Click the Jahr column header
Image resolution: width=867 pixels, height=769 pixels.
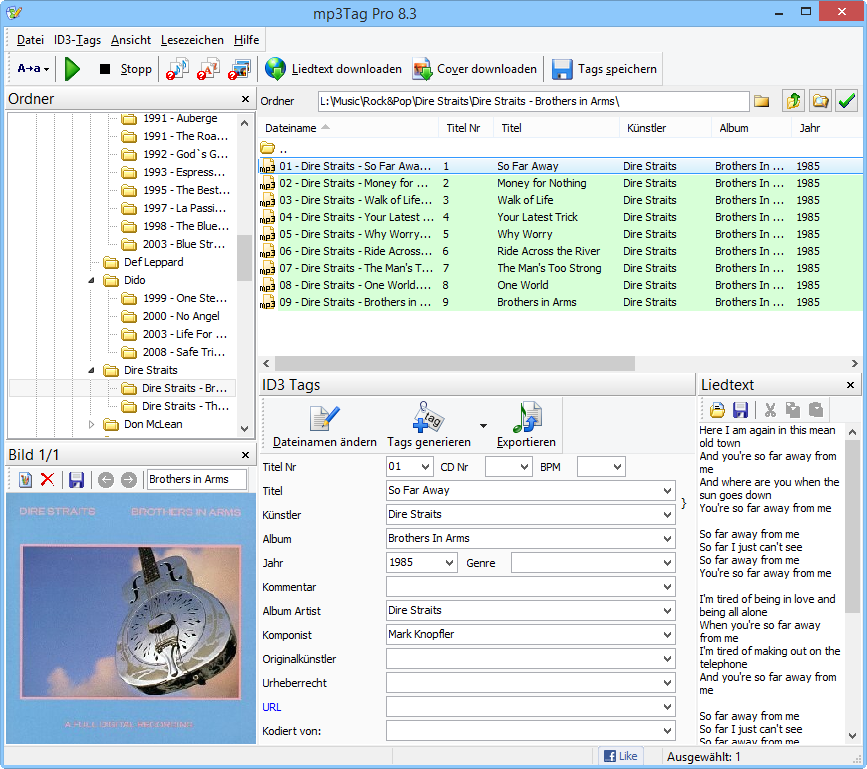827,128
